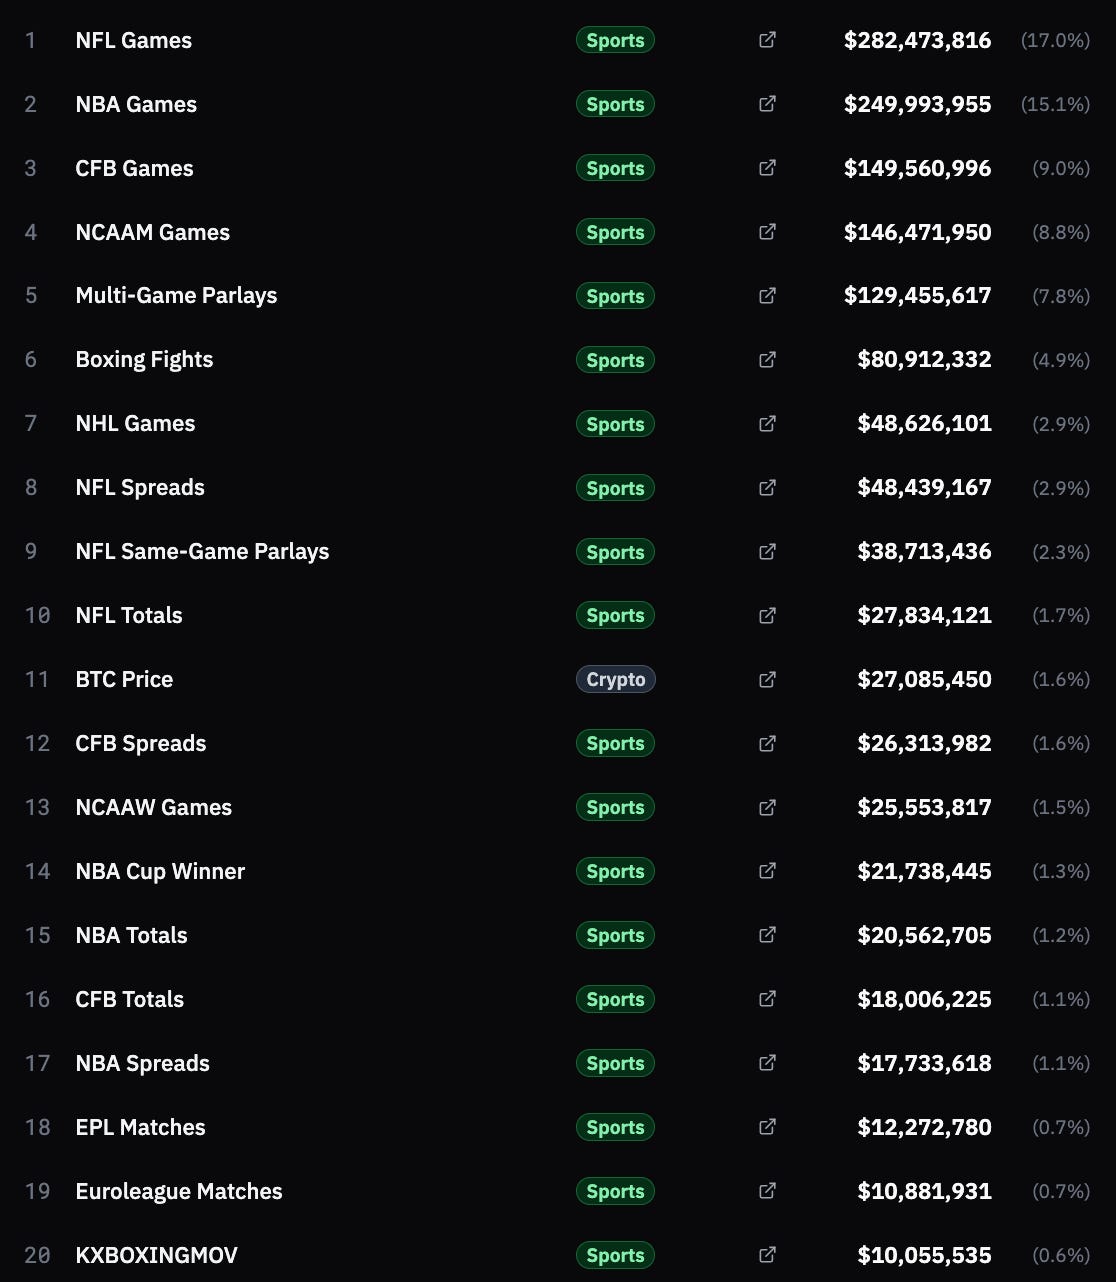Open external link for Multi-Game Parlays
Screen dimensions: 1116x1282
pos(767,296)
